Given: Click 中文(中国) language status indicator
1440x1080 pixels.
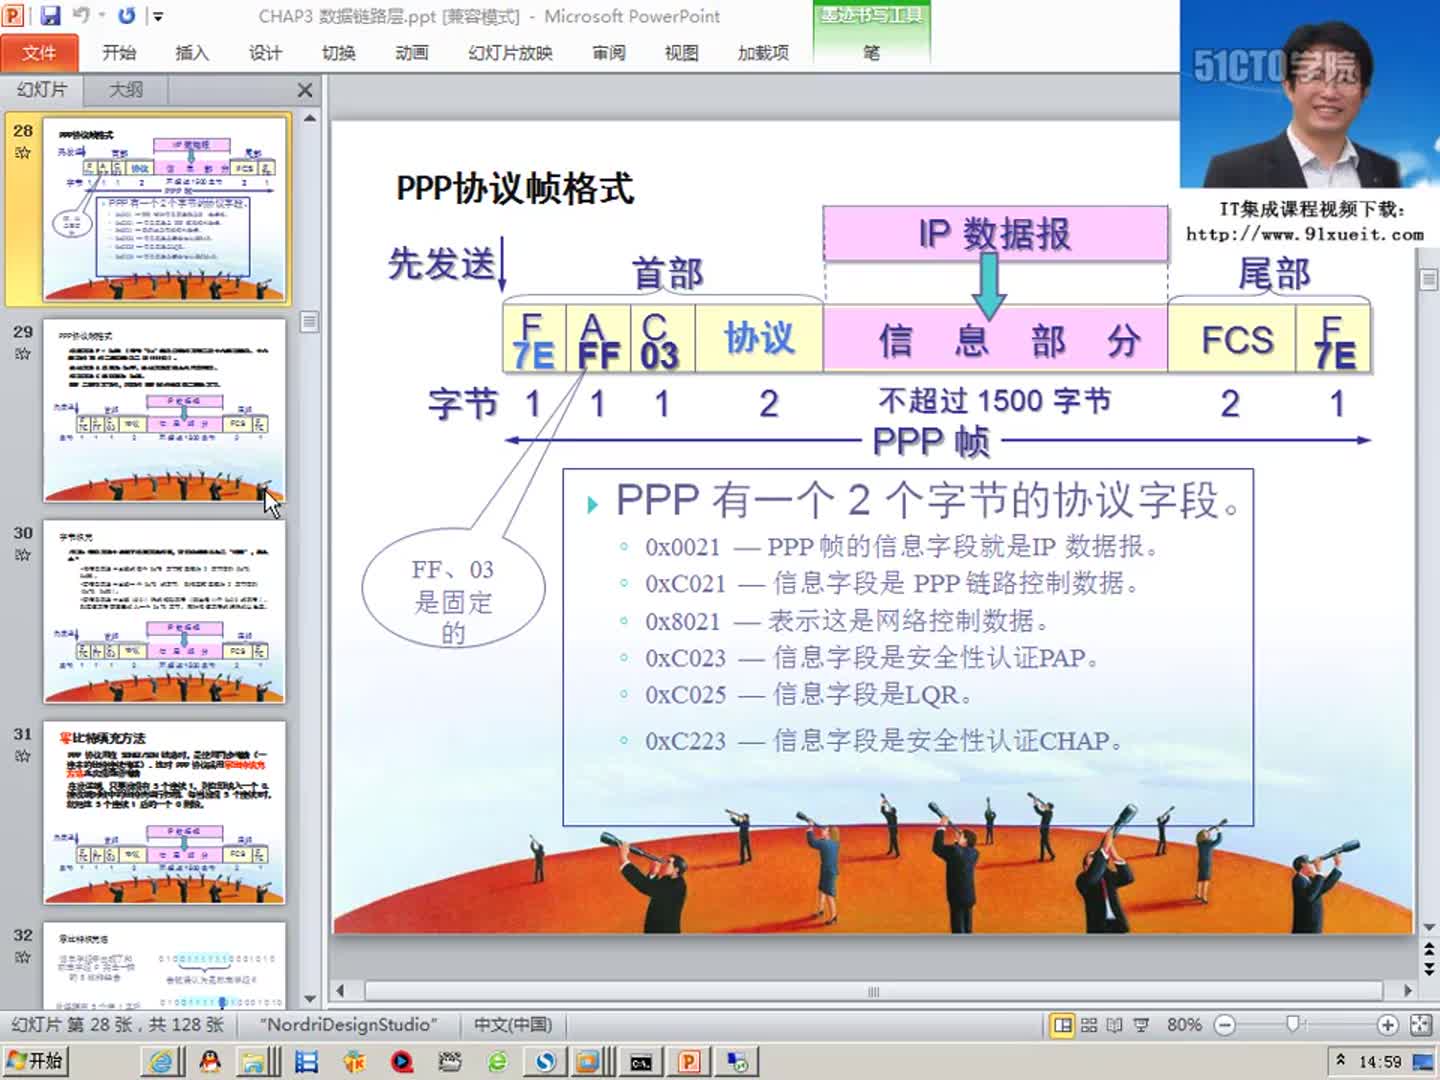Looking at the screenshot, I should (x=513, y=1025).
